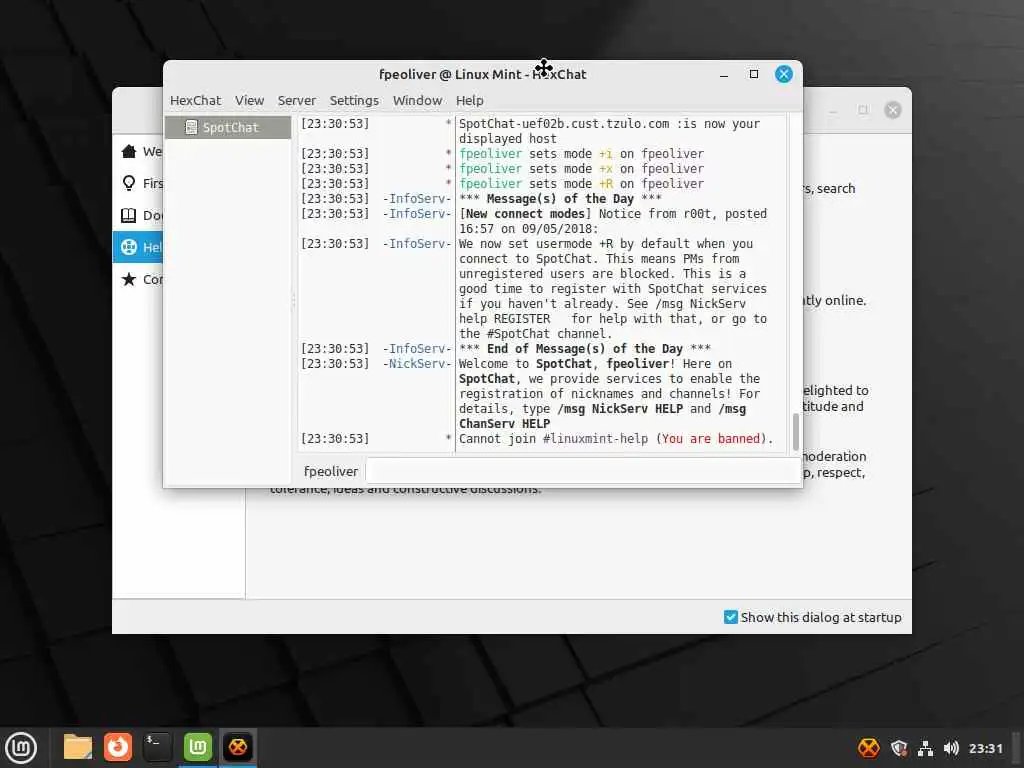Click the message input field
The image size is (1024, 768).
pyautogui.click(x=582, y=471)
